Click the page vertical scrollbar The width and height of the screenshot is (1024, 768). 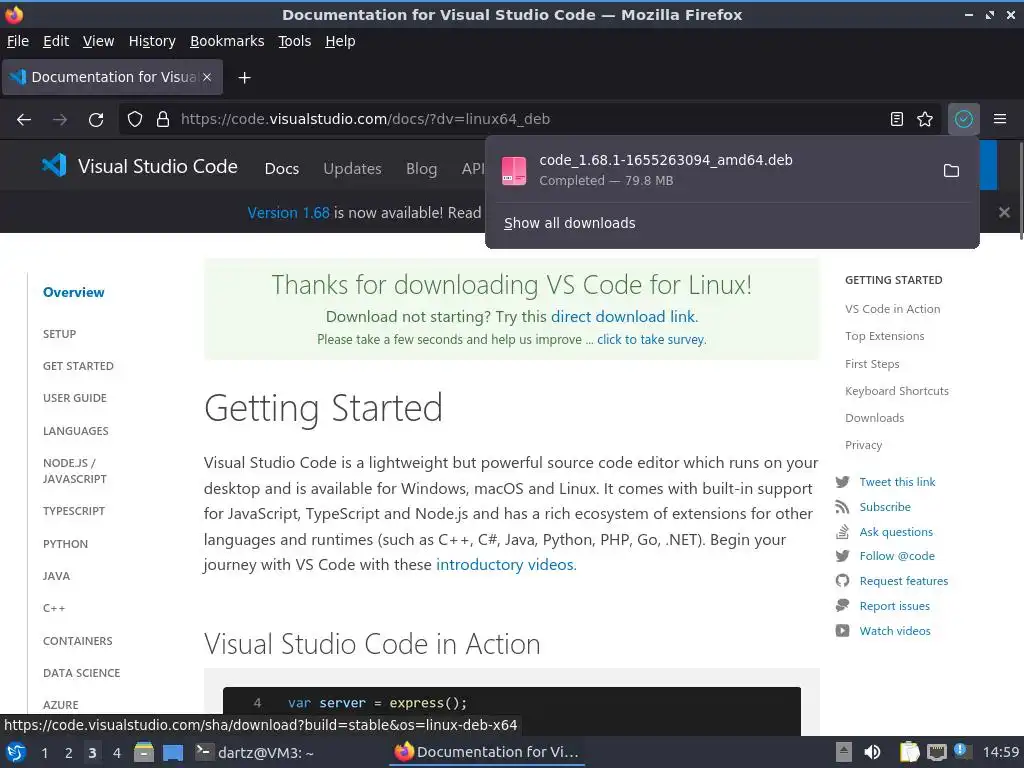(1020, 189)
